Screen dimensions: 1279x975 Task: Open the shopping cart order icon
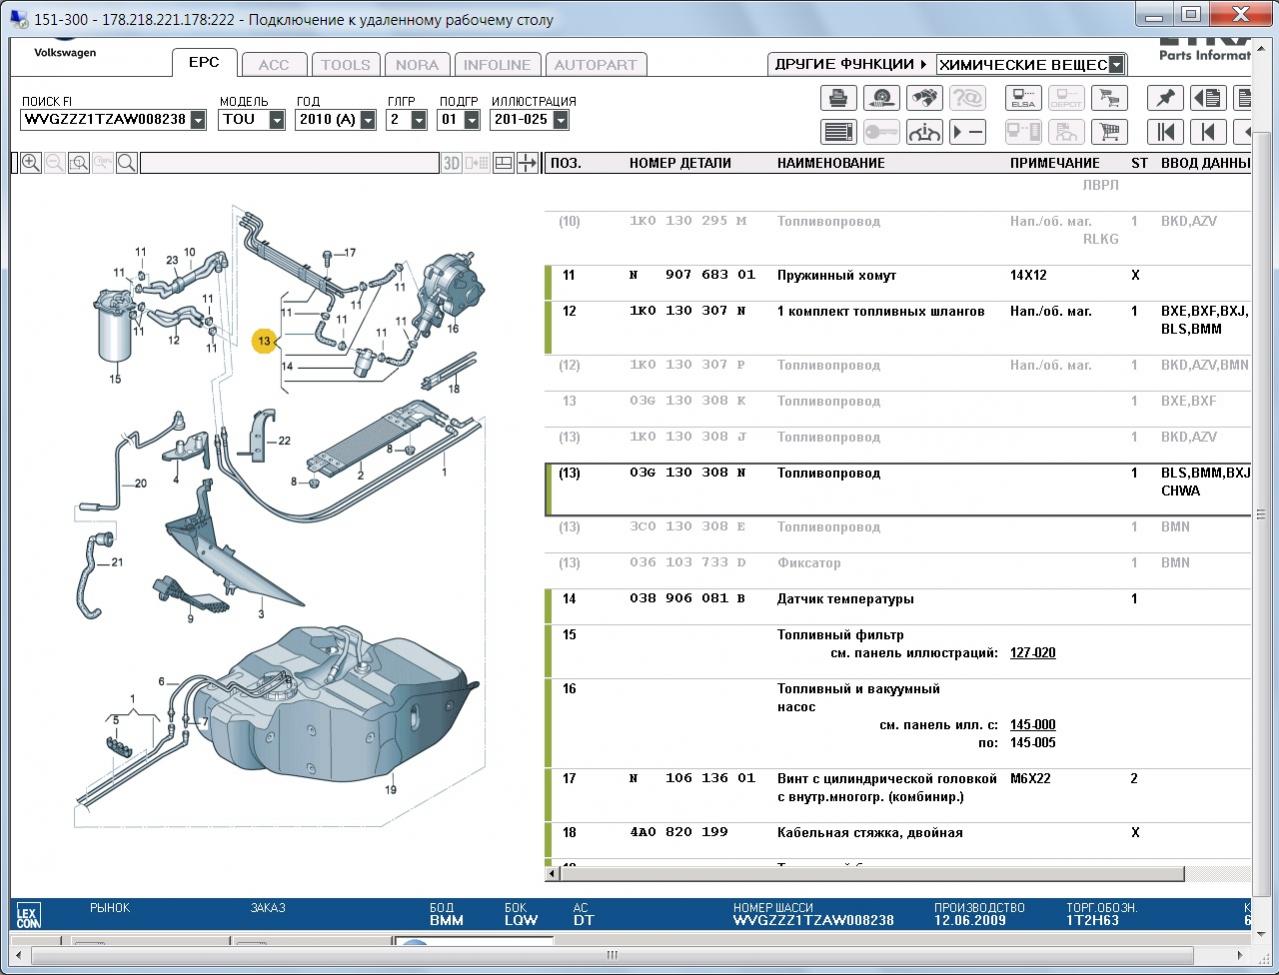[1108, 132]
